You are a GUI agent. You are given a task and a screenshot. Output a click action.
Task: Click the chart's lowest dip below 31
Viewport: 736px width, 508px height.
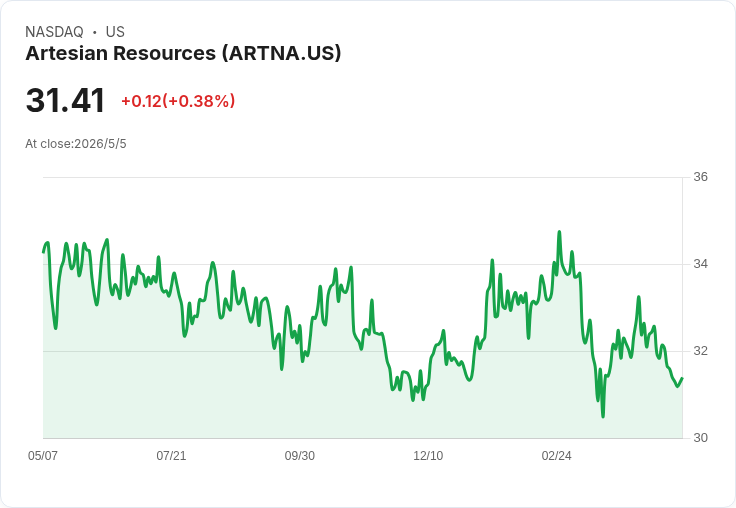point(603,416)
